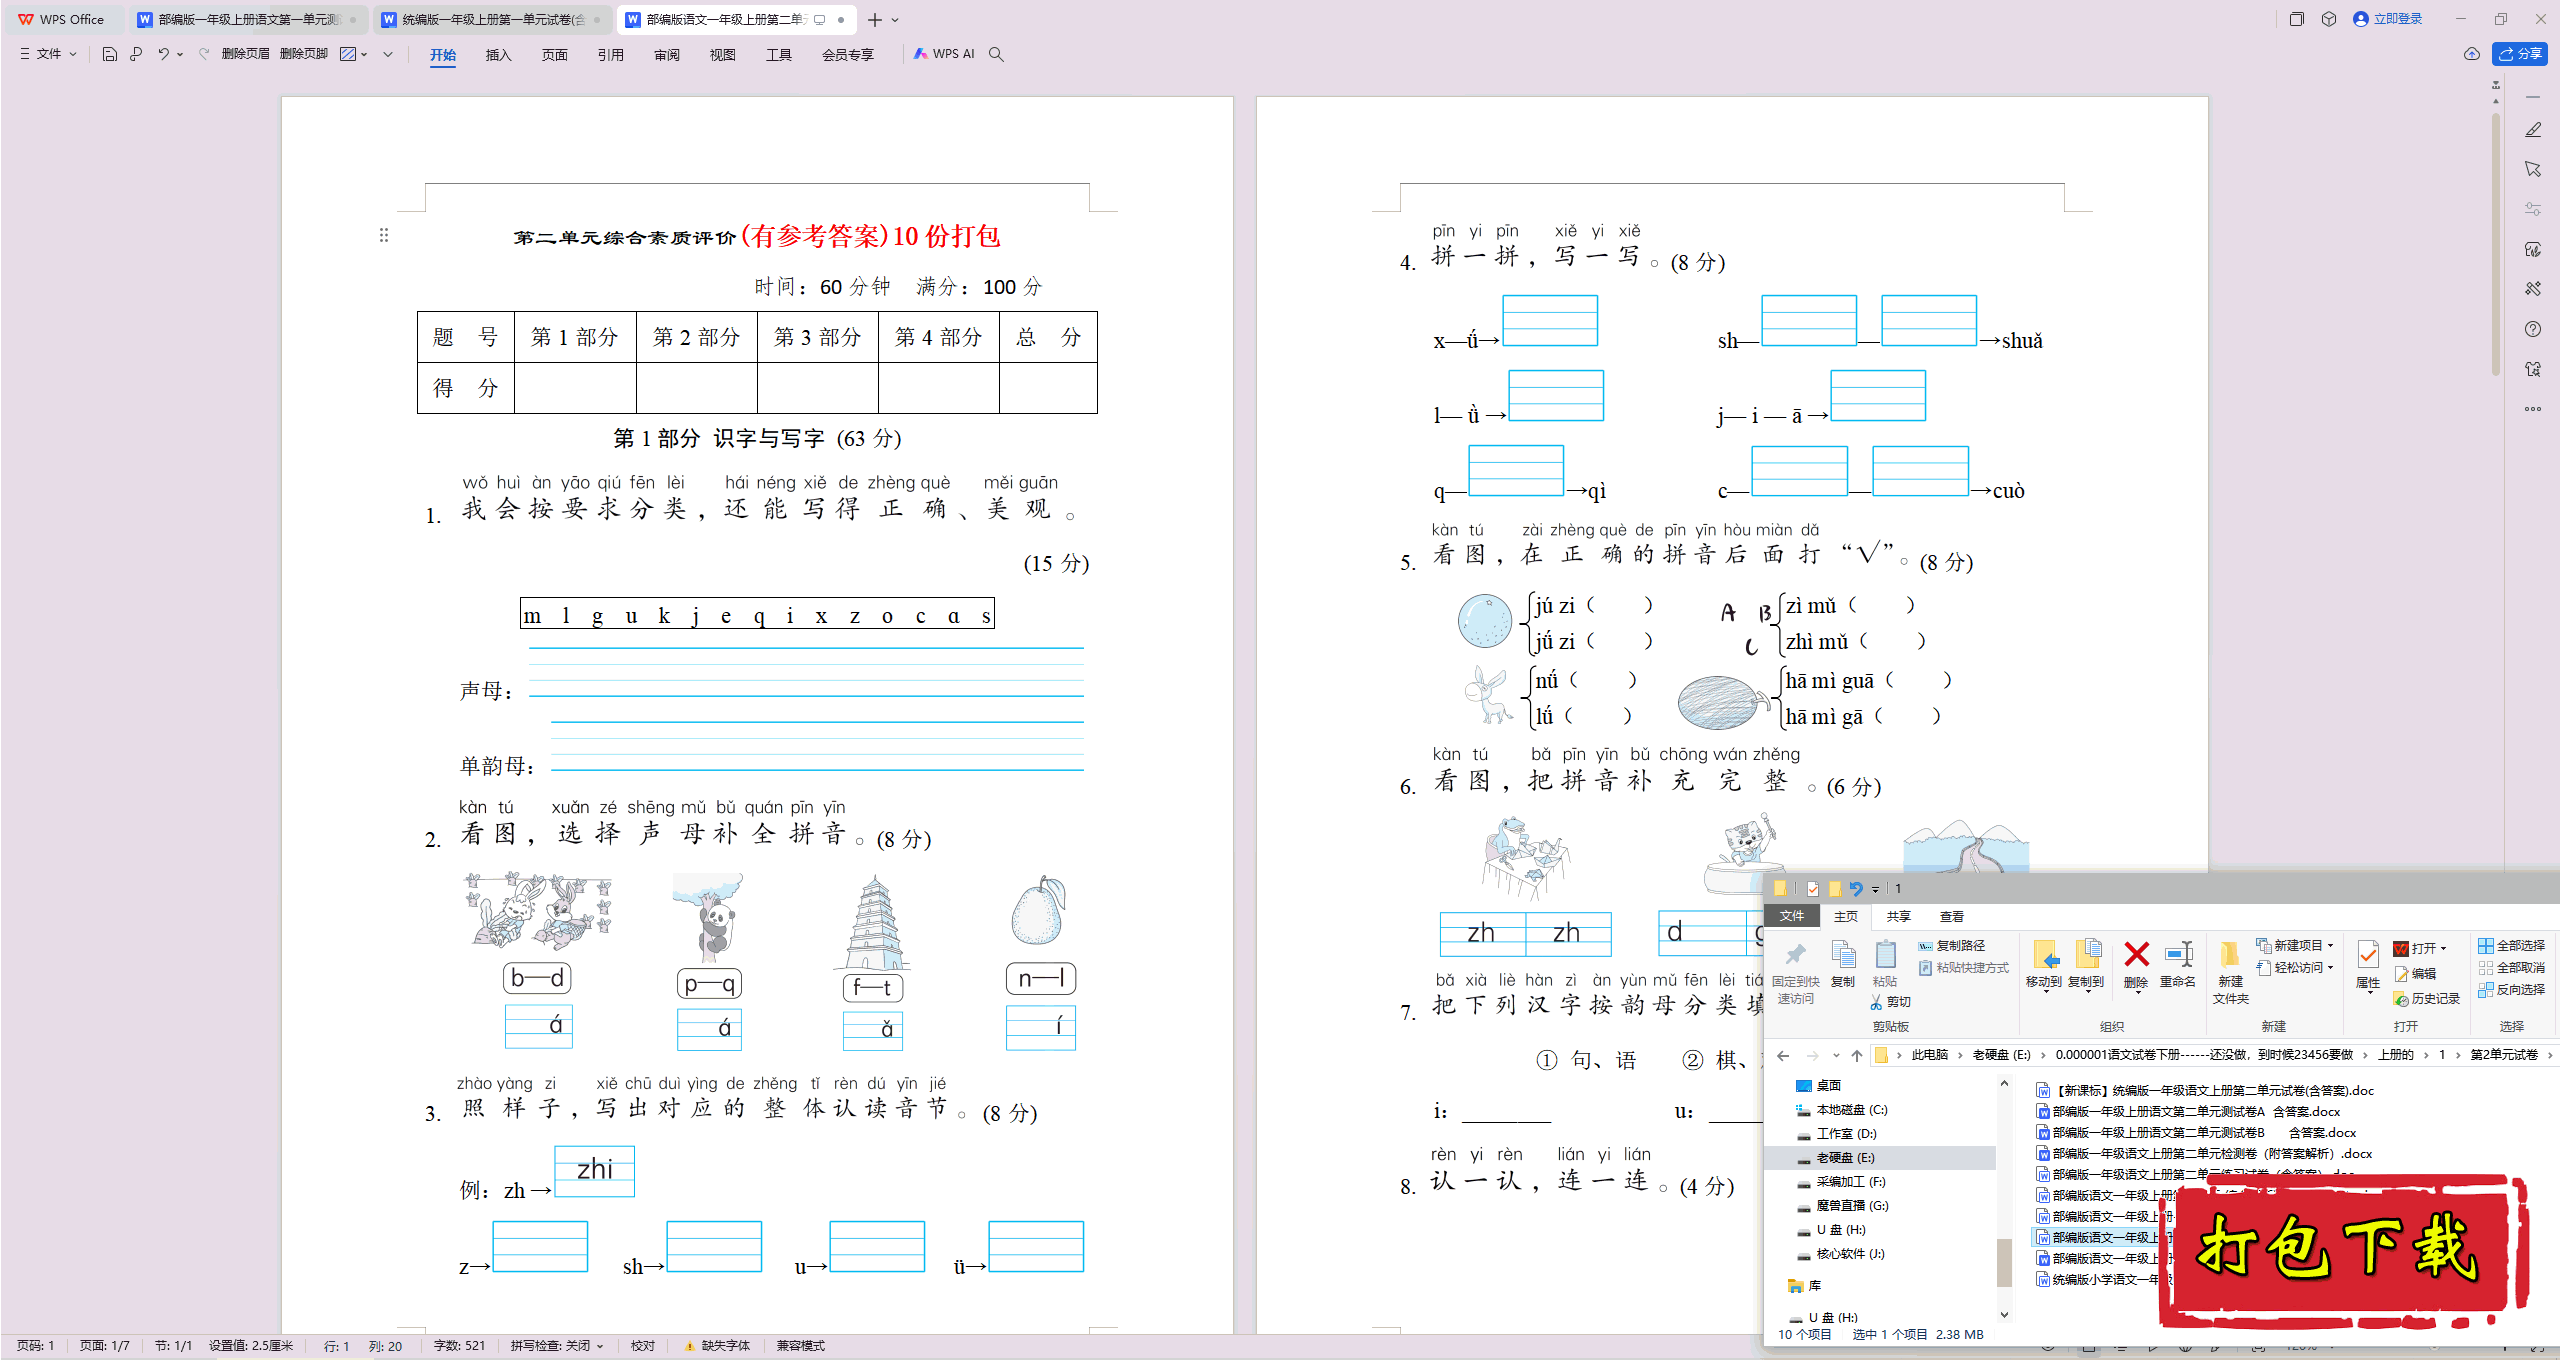Select 工作室 (D:) drive in Explorer tree

click(1846, 1134)
